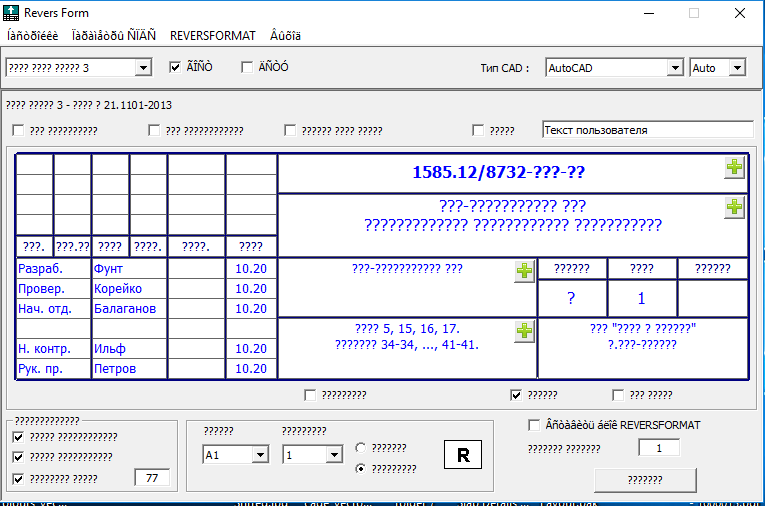Click the wide button at bottom right
This screenshot has width=765, height=506.
pyautogui.click(x=644, y=480)
